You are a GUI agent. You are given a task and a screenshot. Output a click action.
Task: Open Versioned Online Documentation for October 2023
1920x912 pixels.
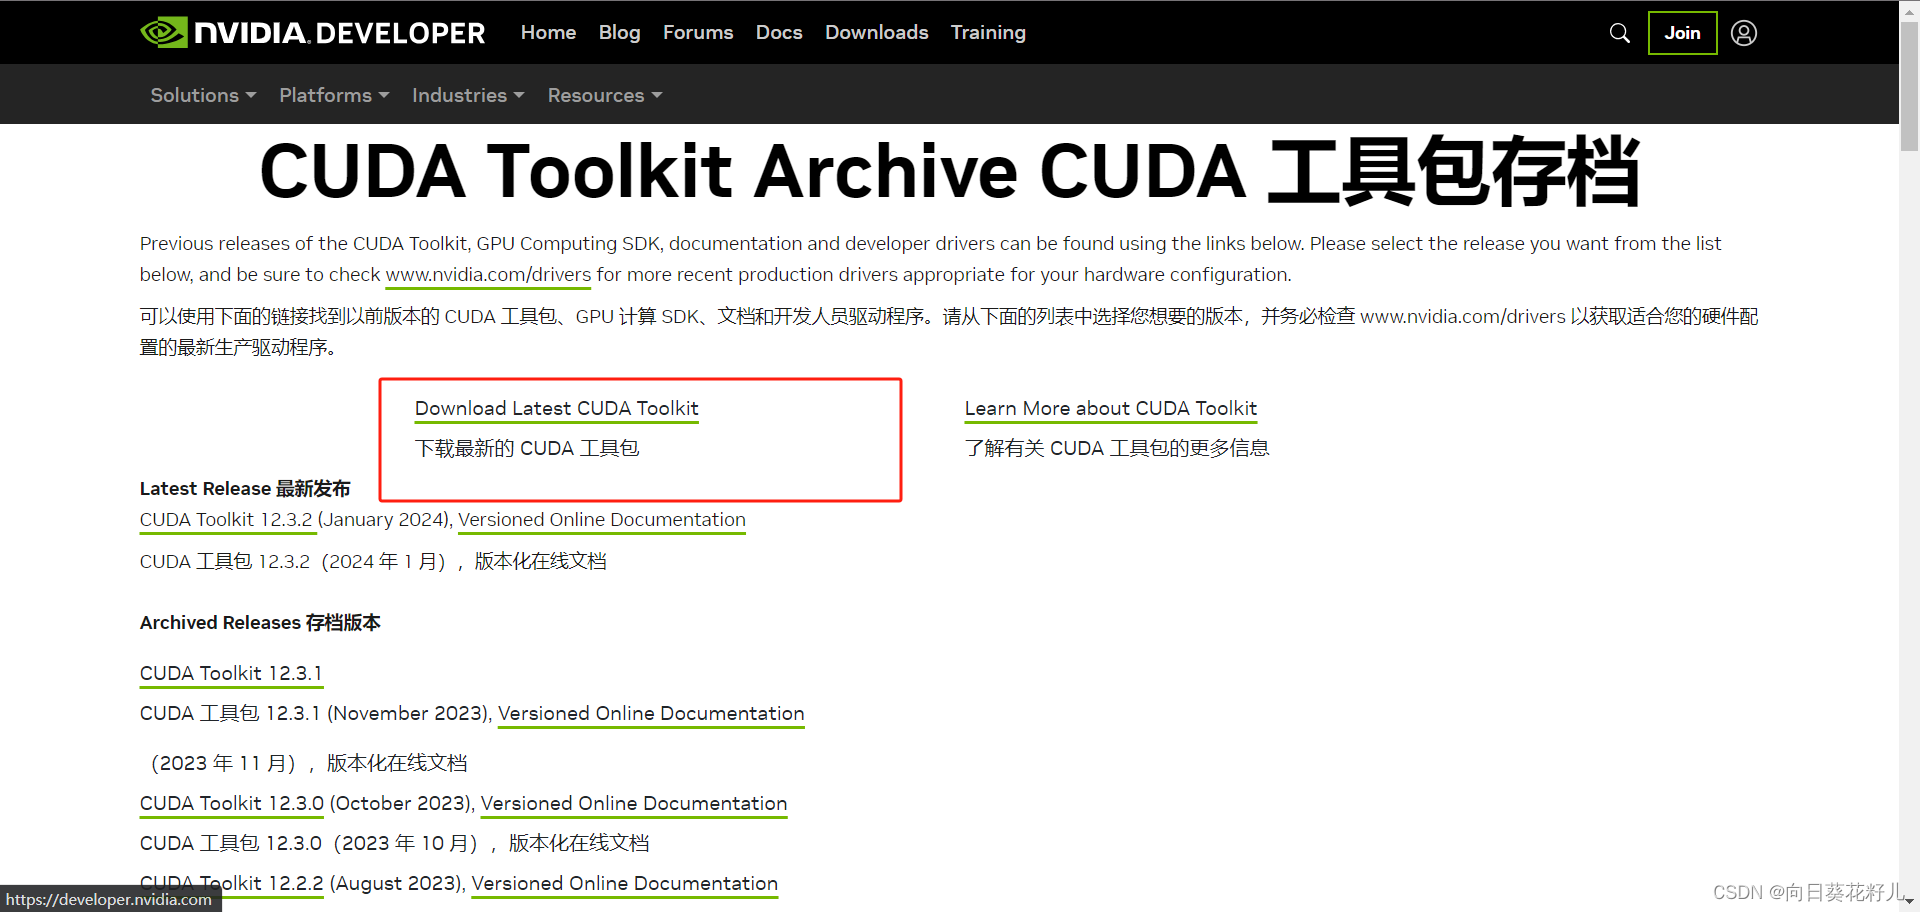coord(634,804)
